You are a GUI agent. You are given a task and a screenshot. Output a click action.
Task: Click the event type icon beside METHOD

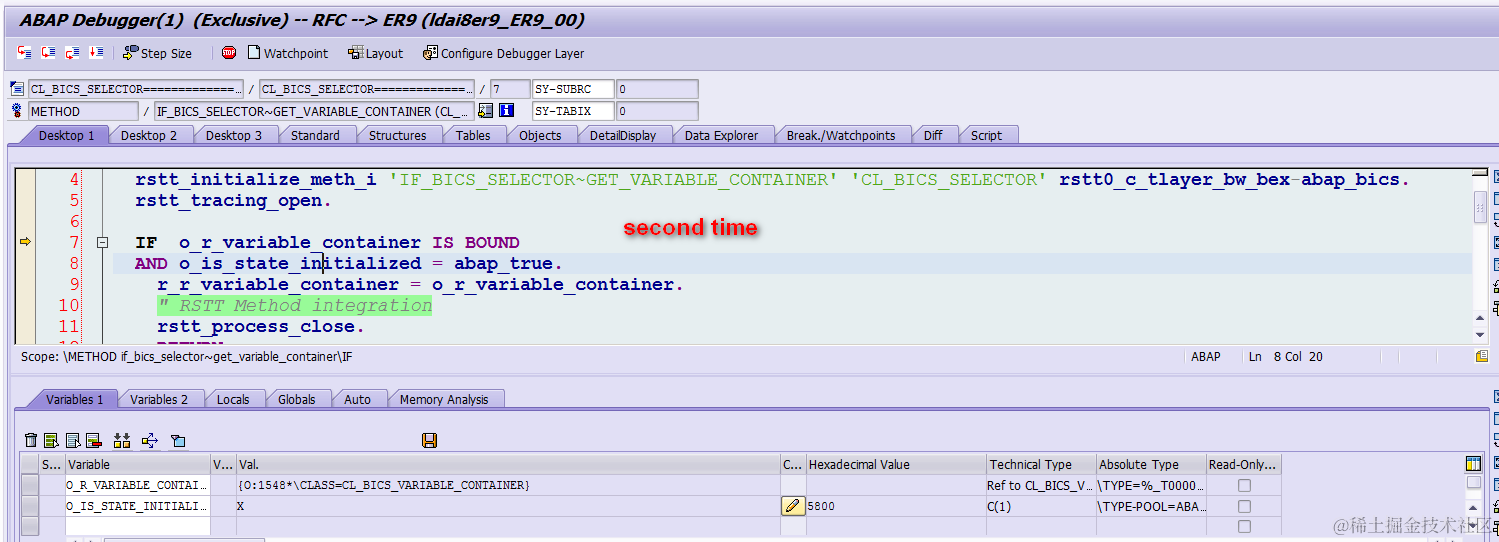17,111
